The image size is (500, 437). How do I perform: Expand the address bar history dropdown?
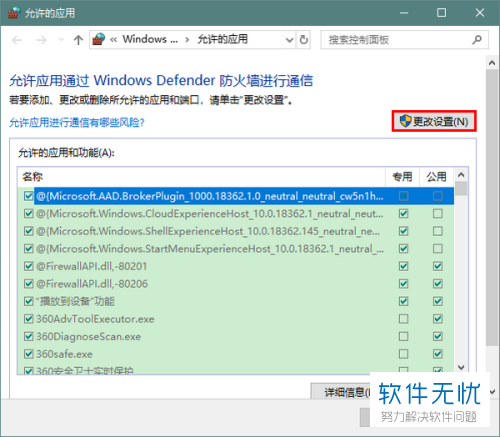pyautogui.click(x=289, y=40)
